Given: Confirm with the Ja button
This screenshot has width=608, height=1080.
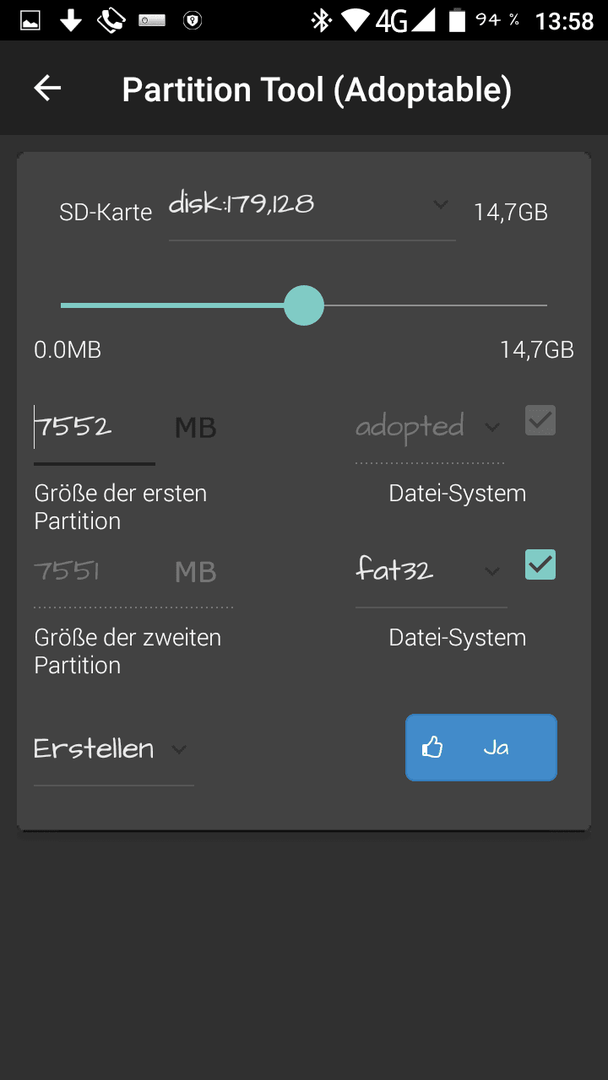Looking at the screenshot, I should click(481, 747).
